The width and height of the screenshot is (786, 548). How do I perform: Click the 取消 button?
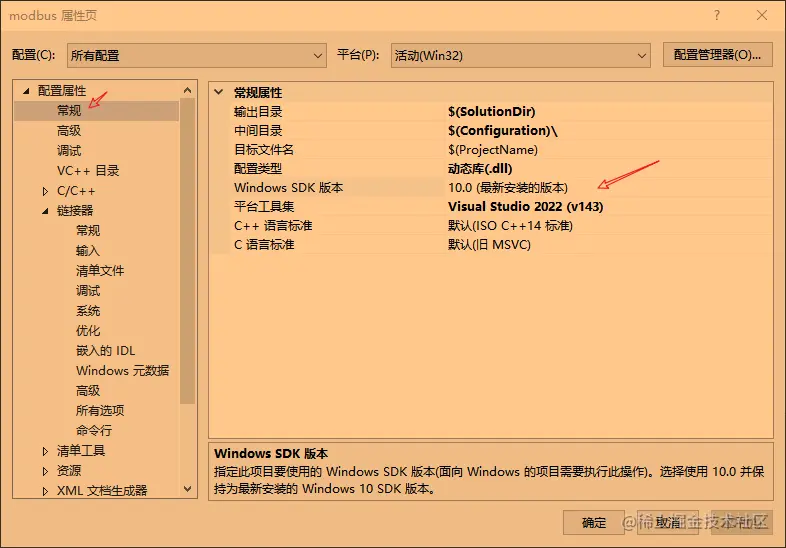coord(668,522)
